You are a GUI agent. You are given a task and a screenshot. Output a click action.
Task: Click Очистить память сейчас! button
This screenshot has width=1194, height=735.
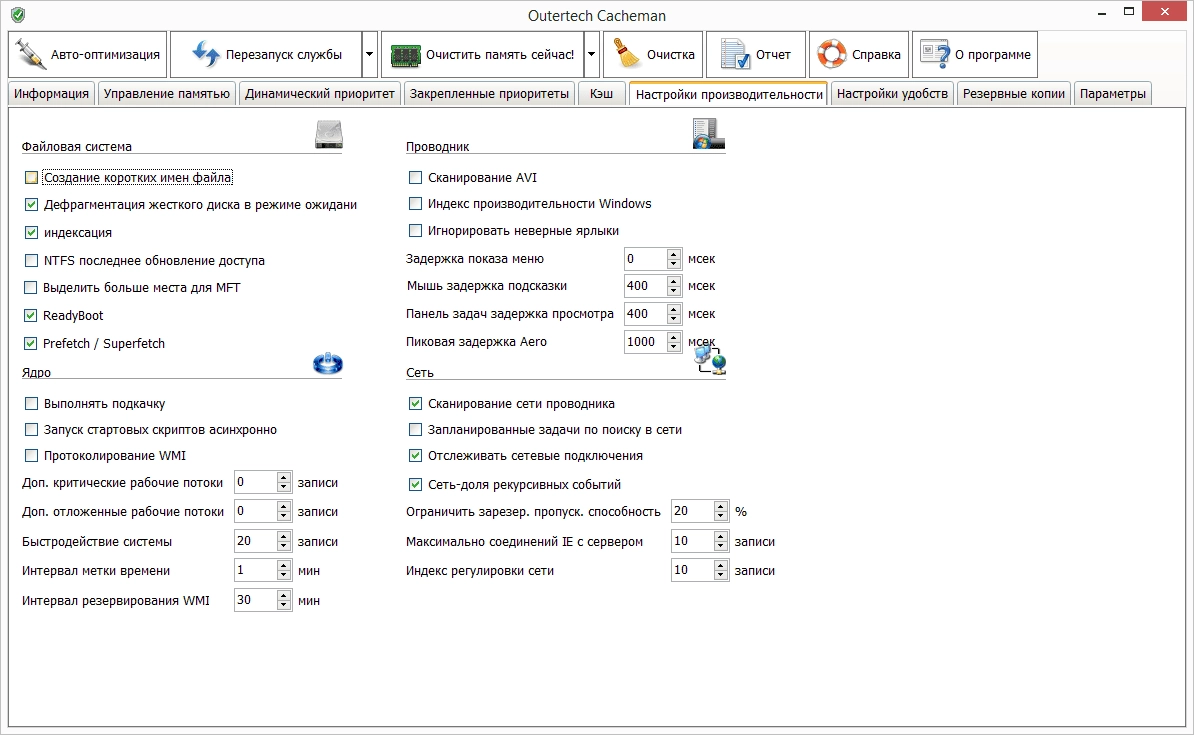click(482, 54)
